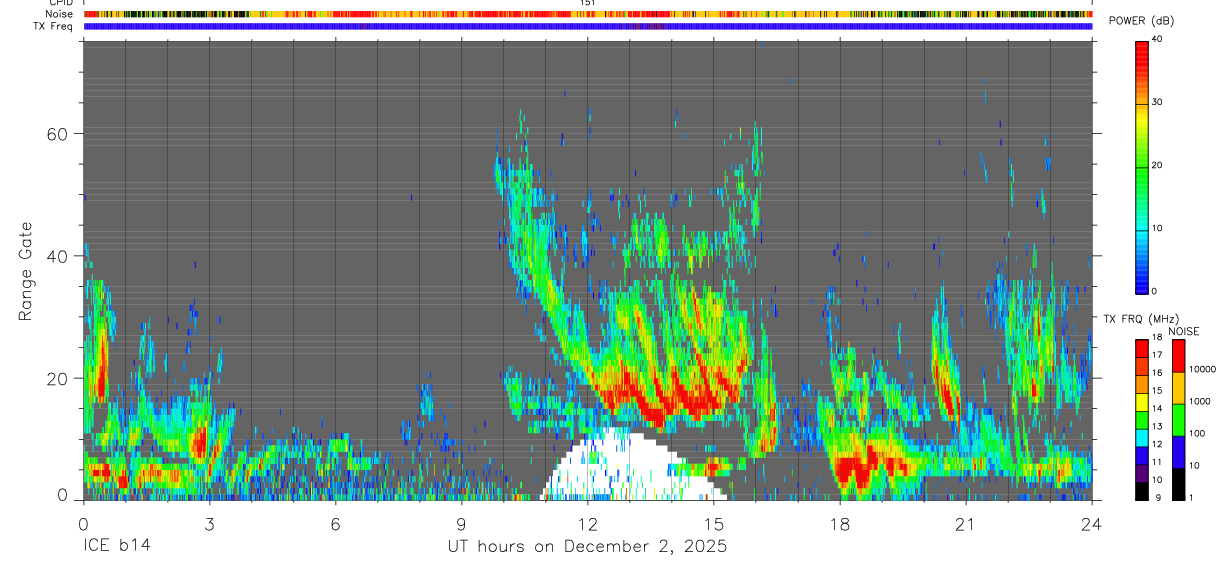Screen dimensions: 1228x567
Task: Select the black swatch of NOISE legend
Action: (x=1178, y=484)
